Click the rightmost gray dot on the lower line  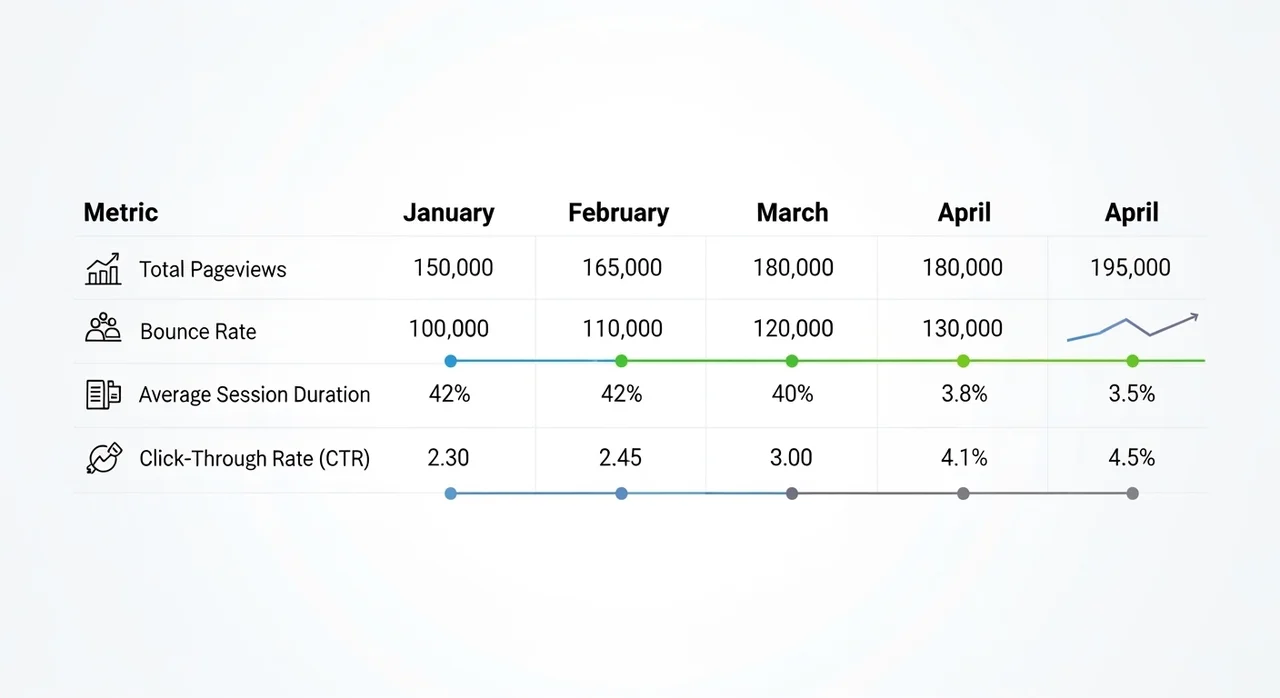click(x=1132, y=493)
